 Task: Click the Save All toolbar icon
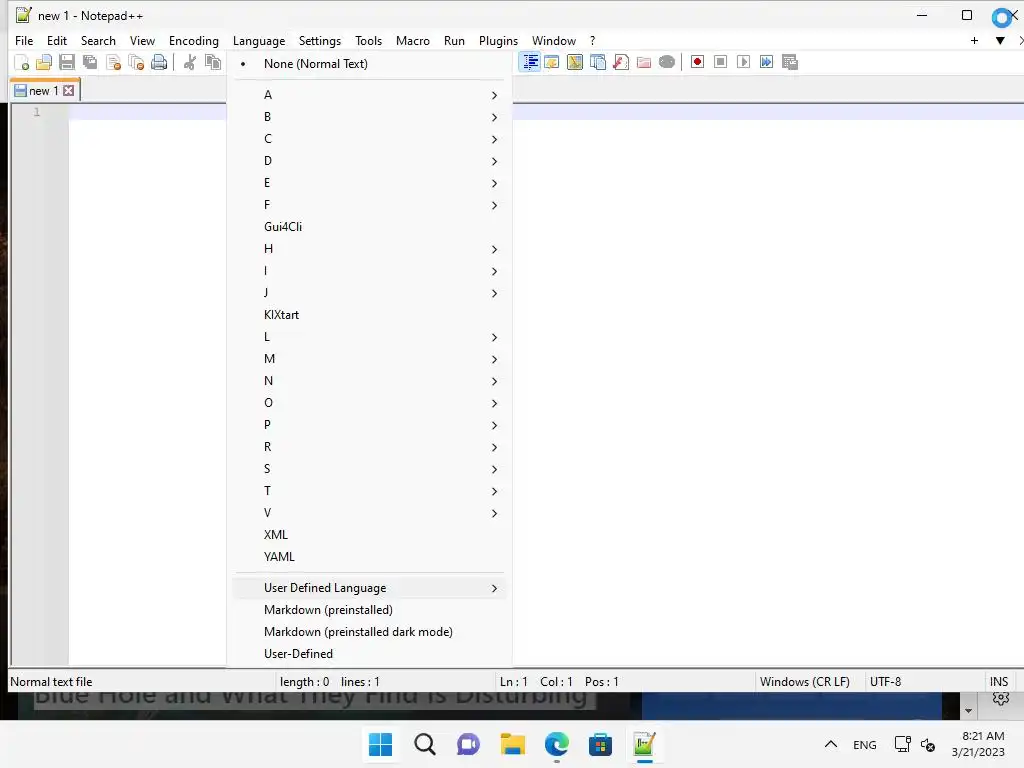pyautogui.click(x=89, y=62)
